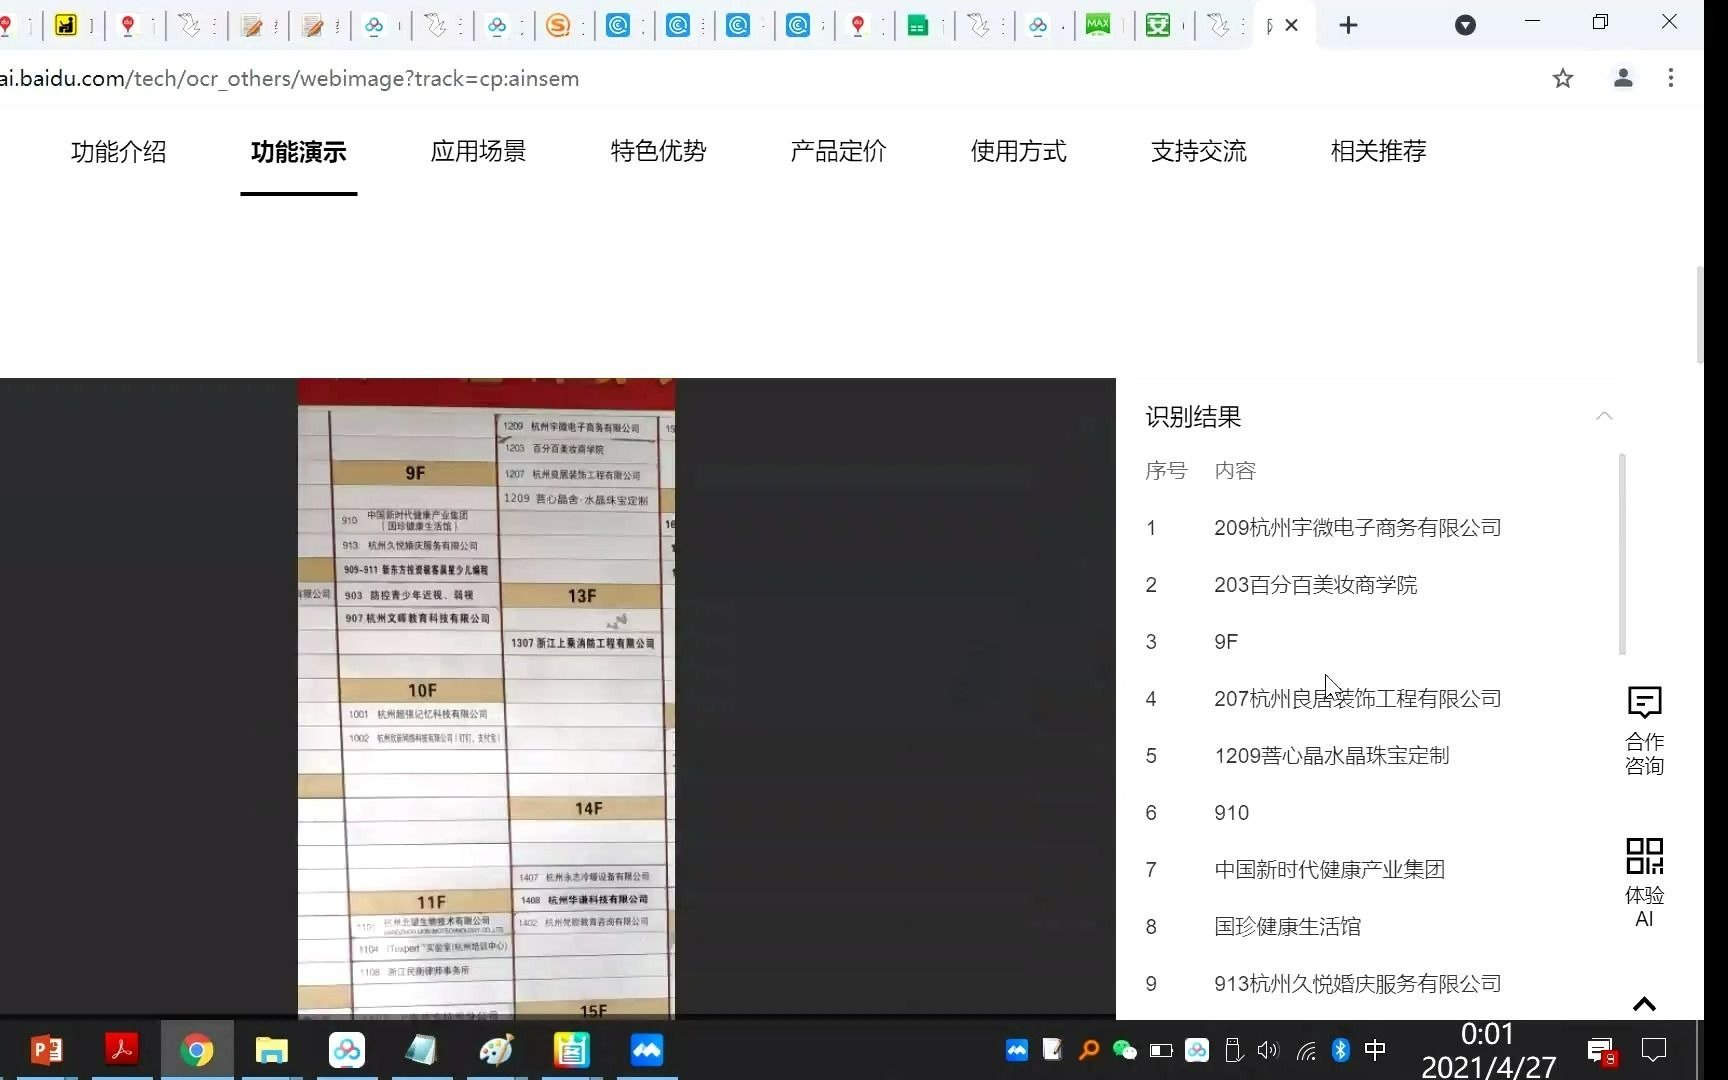Open the yellow notes taskbar app
This screenshot has width=1728, height=1080.
[x=572, y=1050]
